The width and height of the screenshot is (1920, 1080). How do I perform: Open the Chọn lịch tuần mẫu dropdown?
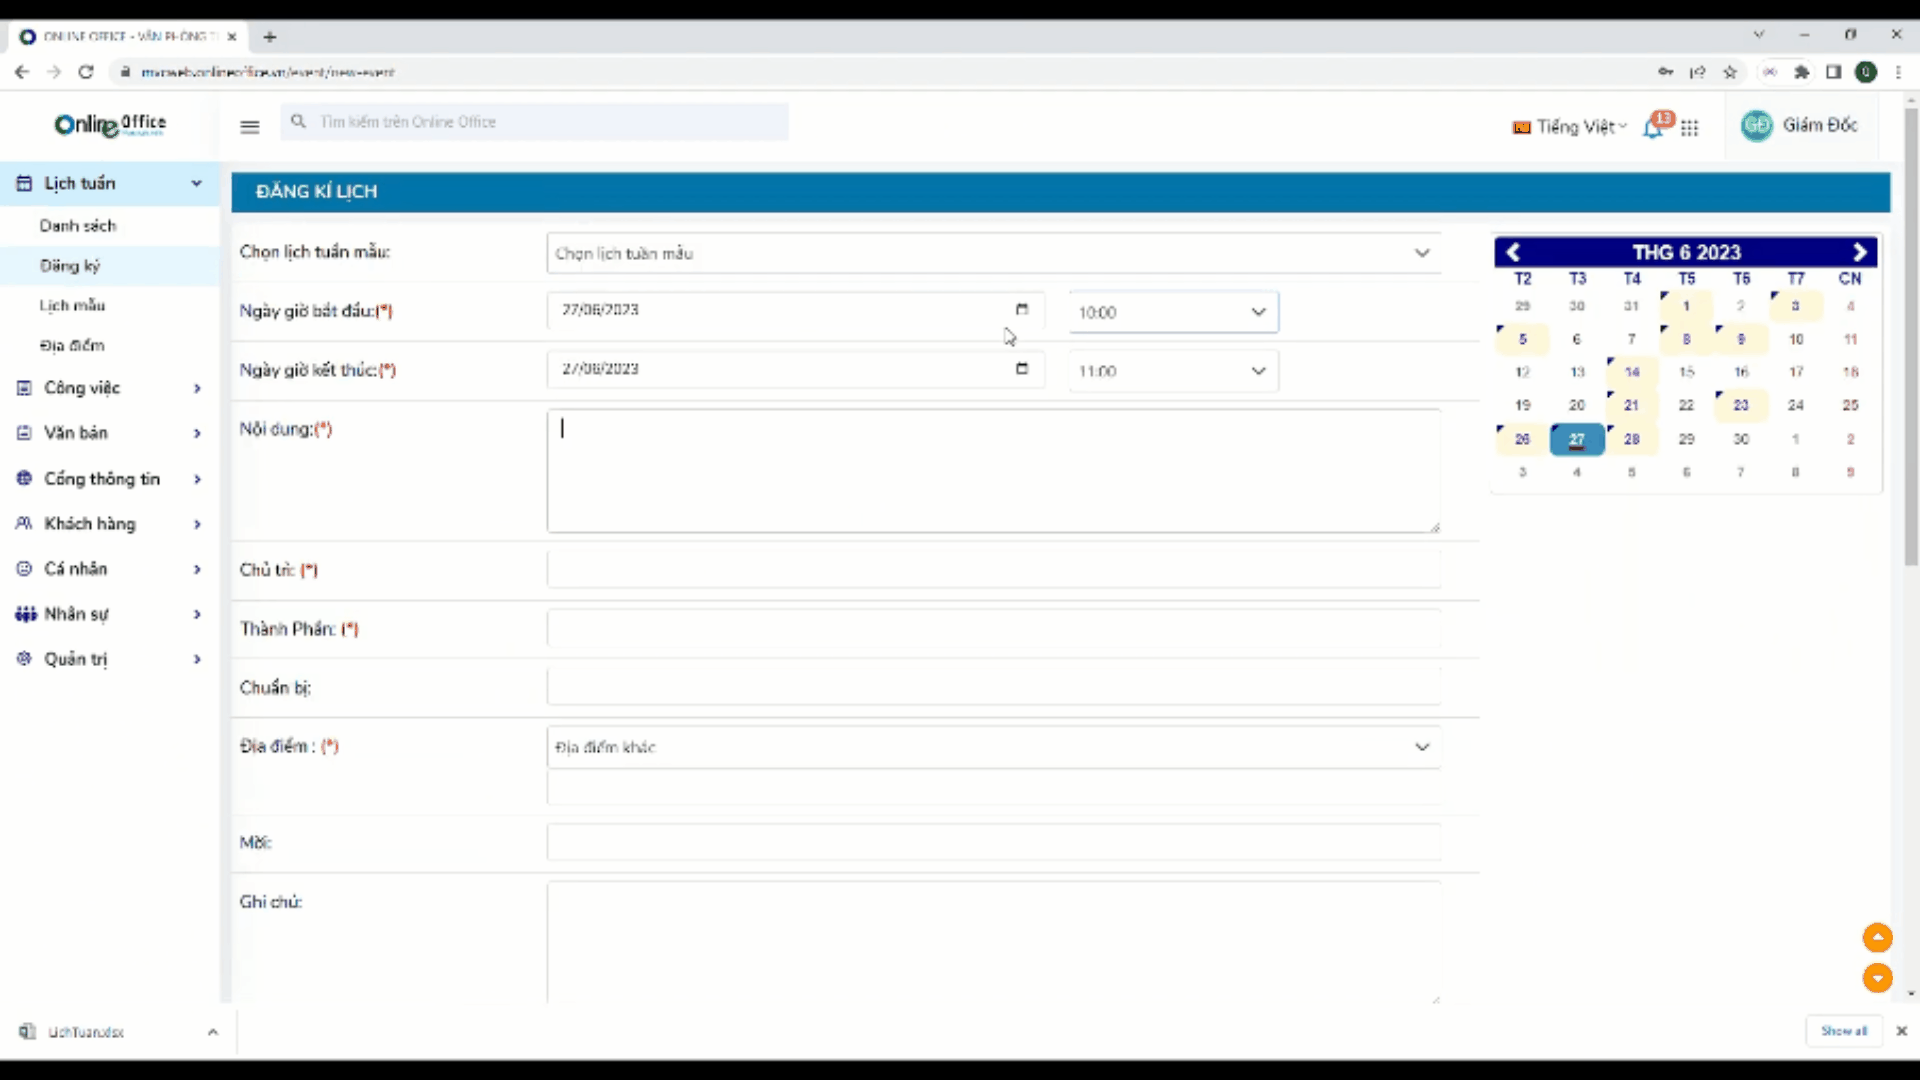tap(993, 253)
